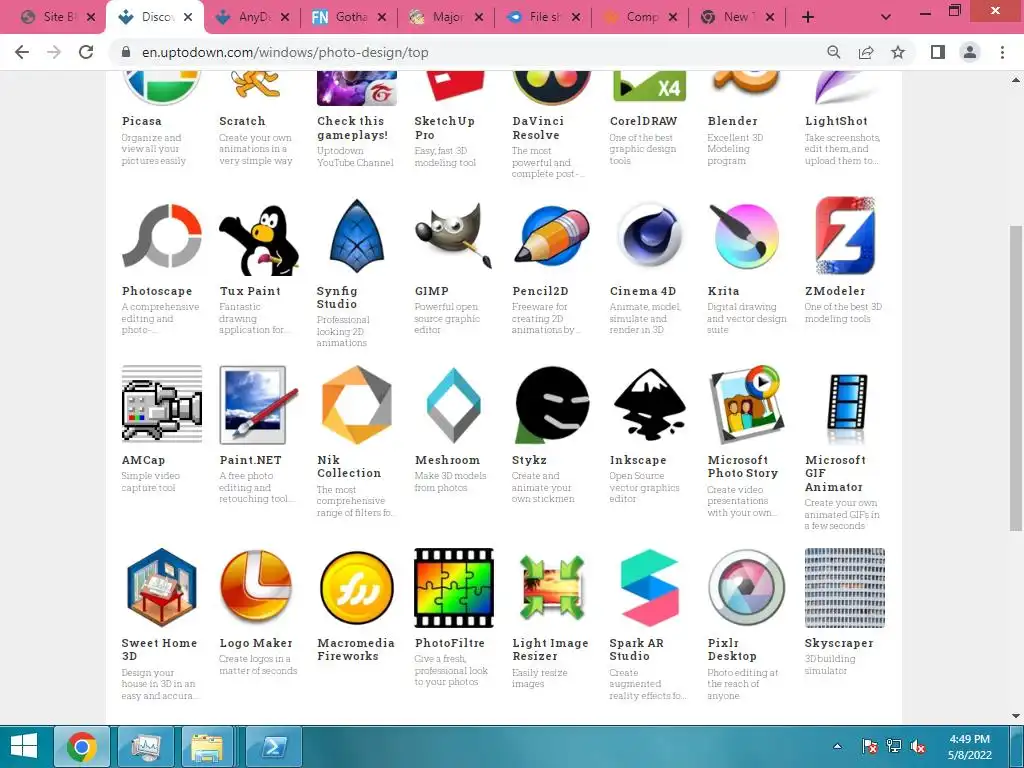The height and width of the screenshot is (768, 1024).
Task: Open the Sweet Home 3D icon
Action: point(161,588)
